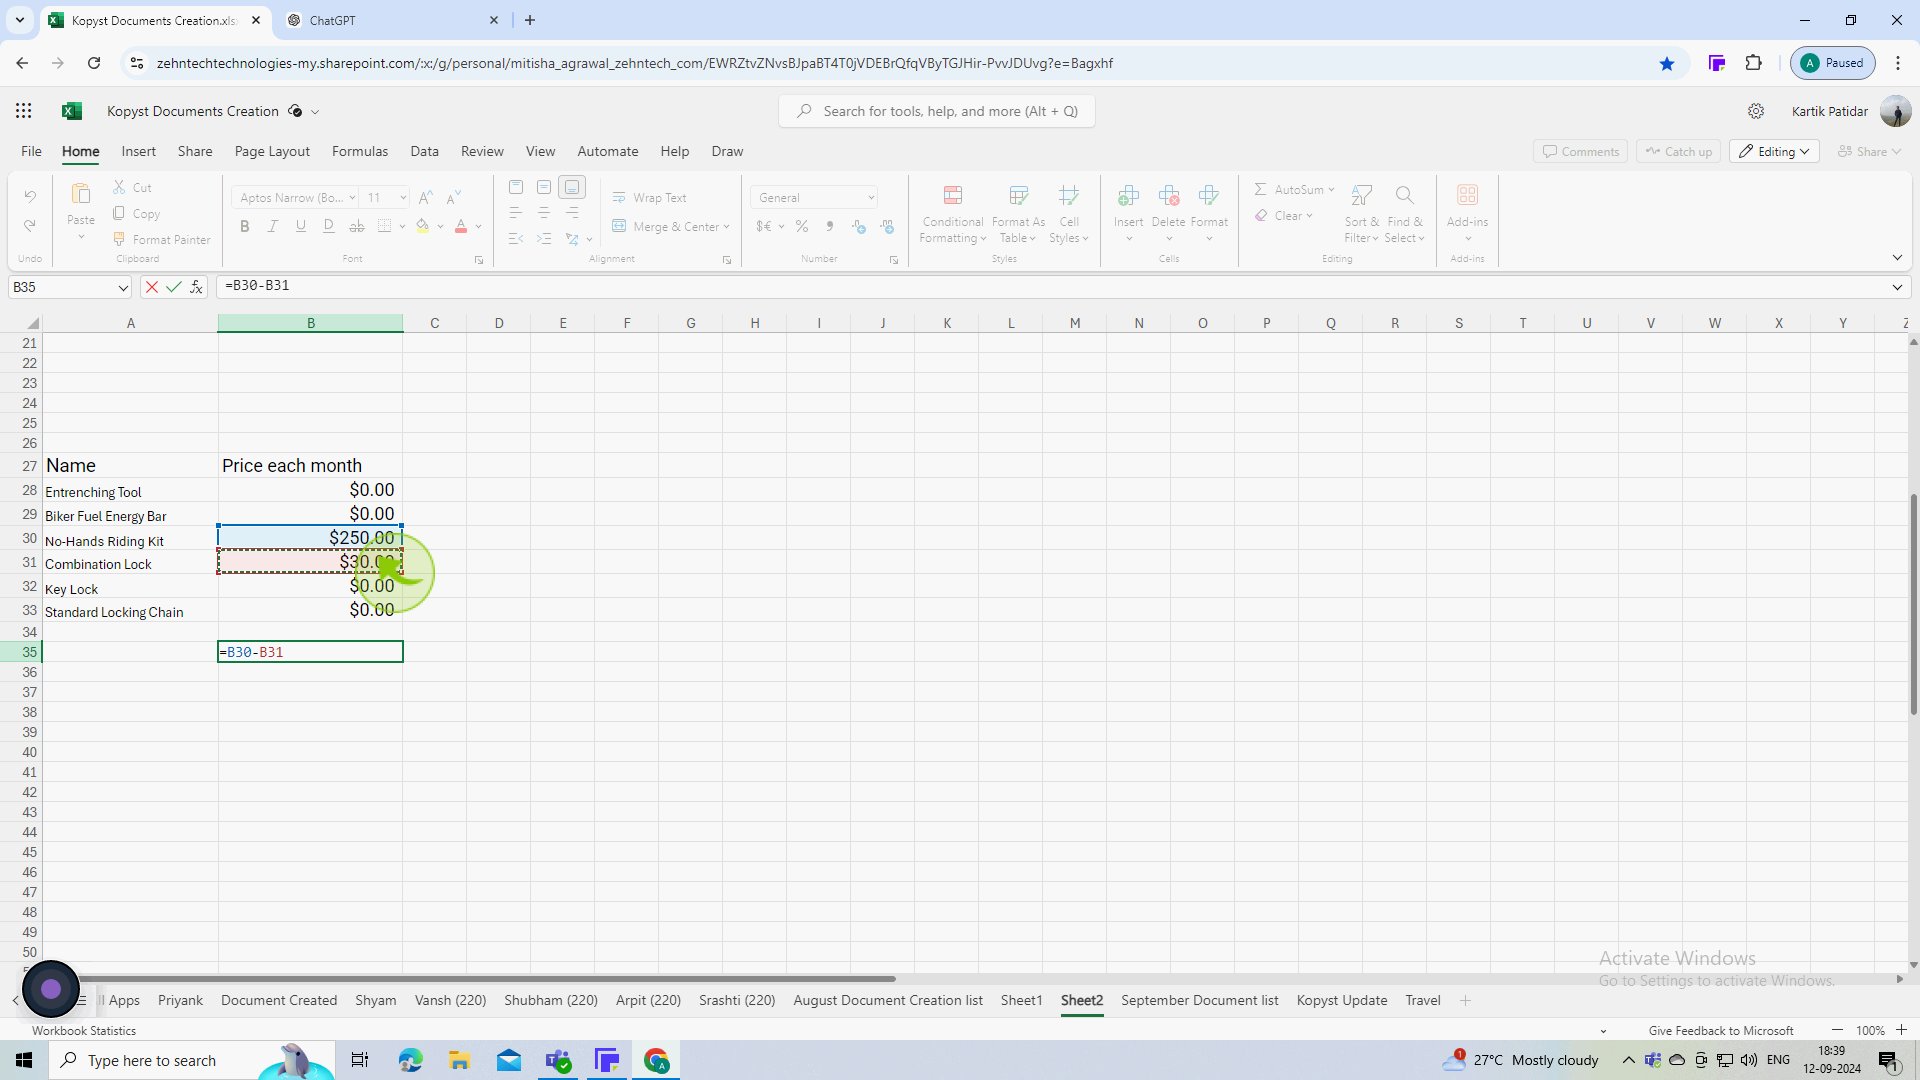
Task: Toggle Bottom Align
Action: 572,187
